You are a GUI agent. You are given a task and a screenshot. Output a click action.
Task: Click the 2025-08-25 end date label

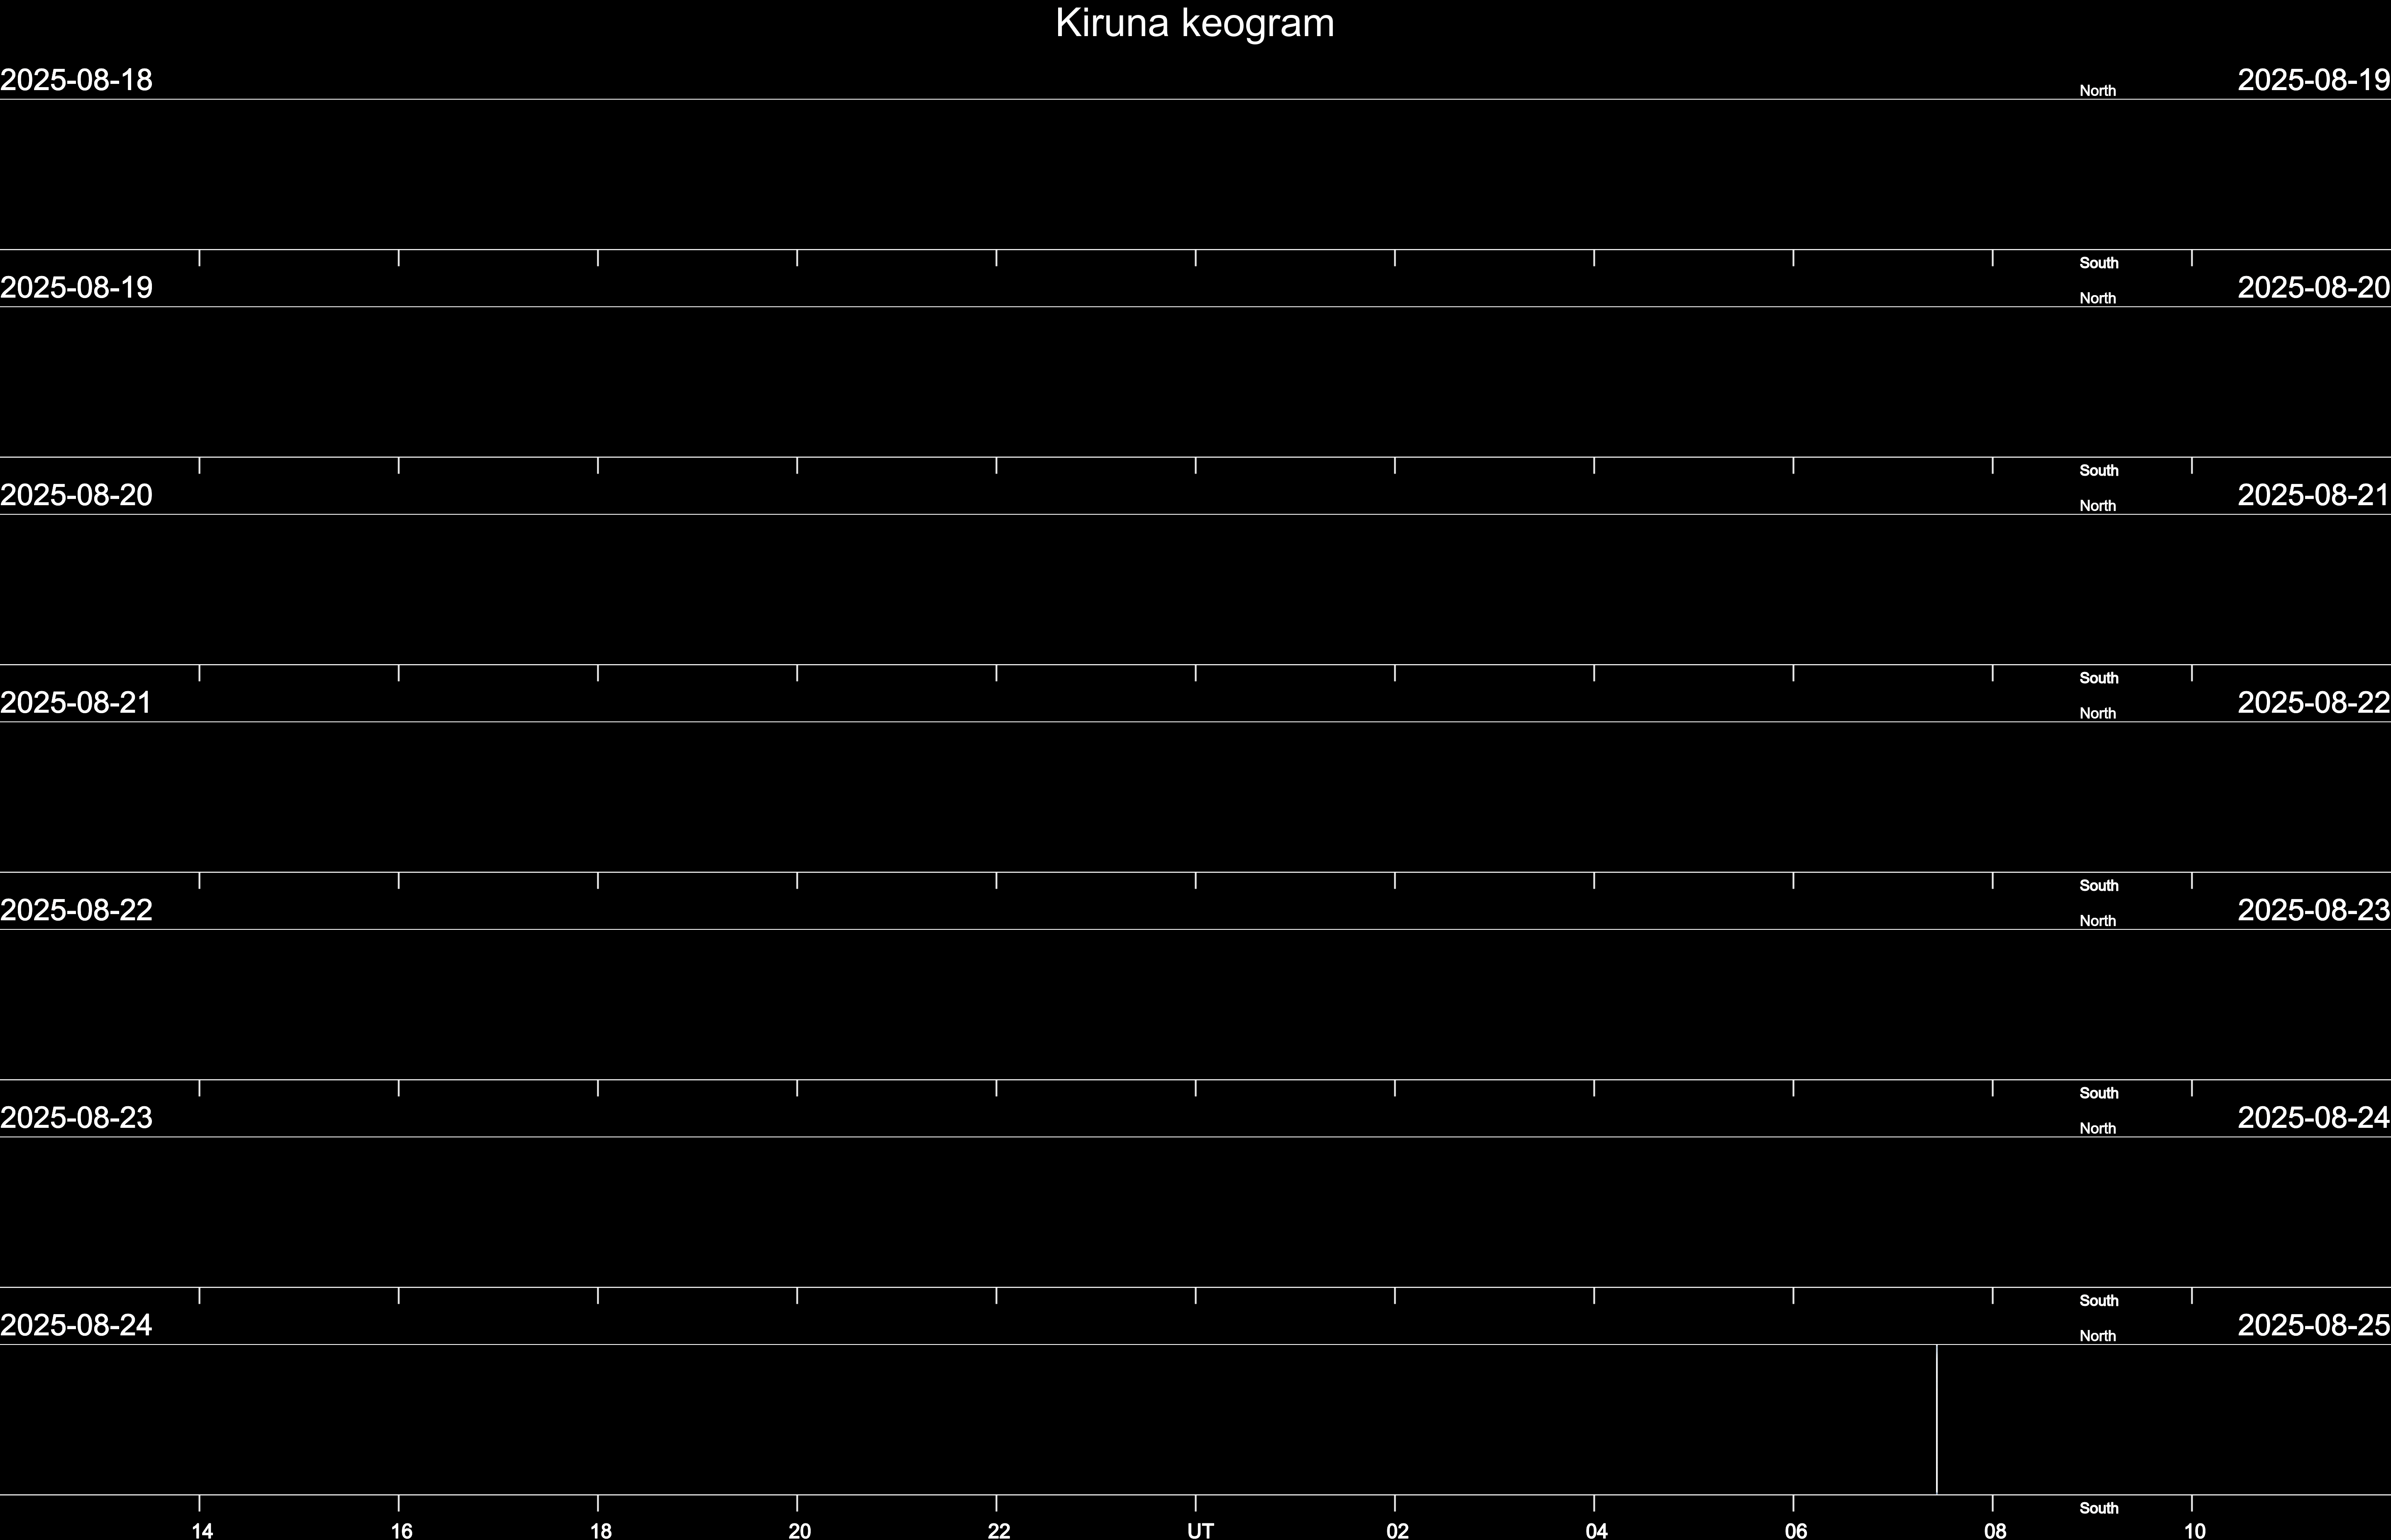[2314, 1325]
